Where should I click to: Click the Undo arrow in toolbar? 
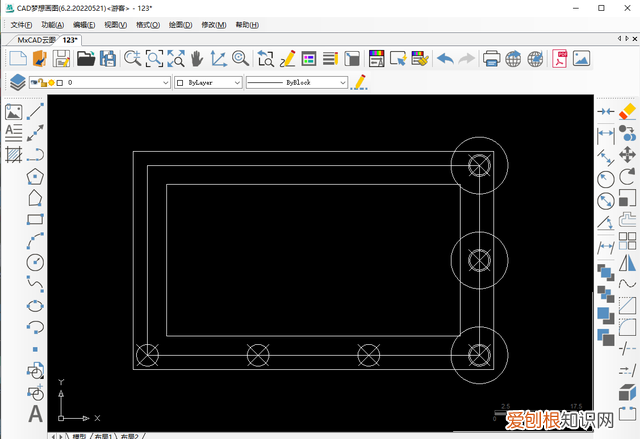(446, 59)
